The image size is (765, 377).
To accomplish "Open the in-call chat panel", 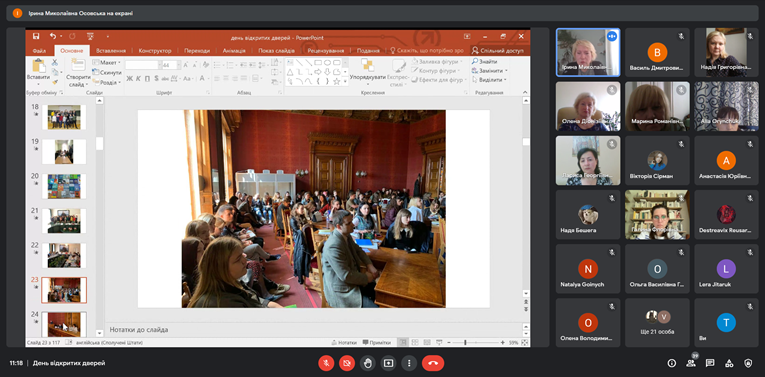I will [710, 363].
